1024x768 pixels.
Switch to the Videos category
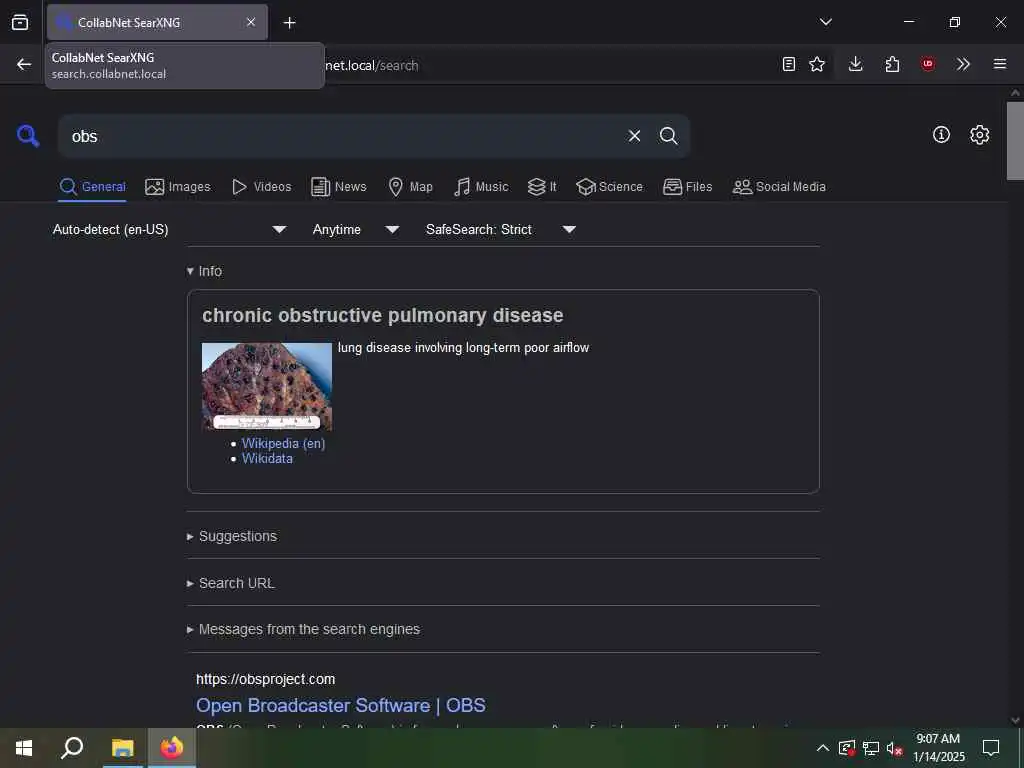point(261,187)
